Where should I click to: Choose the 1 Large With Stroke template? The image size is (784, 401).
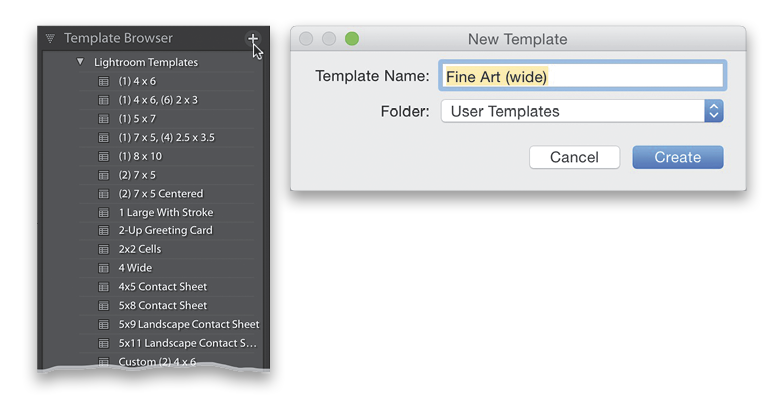coord(167,212)
